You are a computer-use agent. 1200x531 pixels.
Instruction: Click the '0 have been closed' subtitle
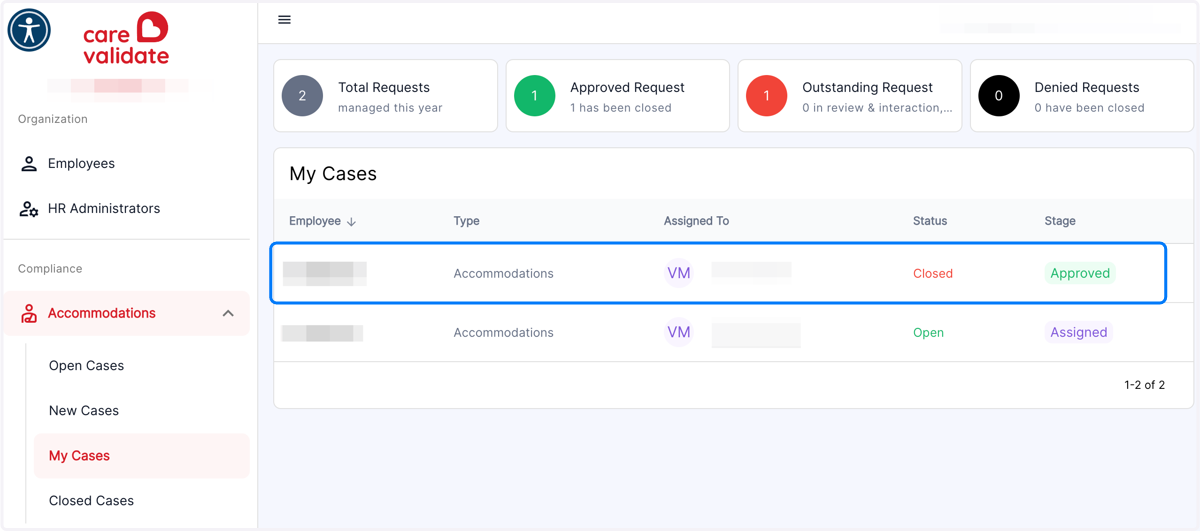click(x=1089, y=108)
